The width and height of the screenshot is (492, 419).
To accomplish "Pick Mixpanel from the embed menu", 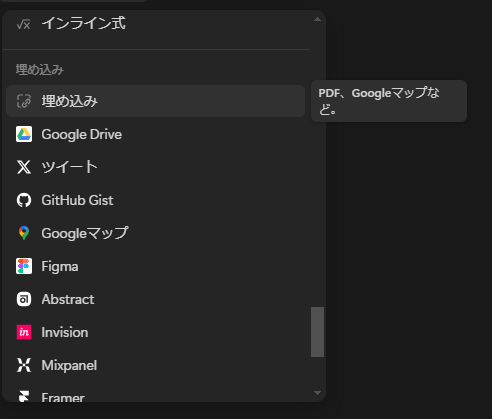I will coord(155,365).
